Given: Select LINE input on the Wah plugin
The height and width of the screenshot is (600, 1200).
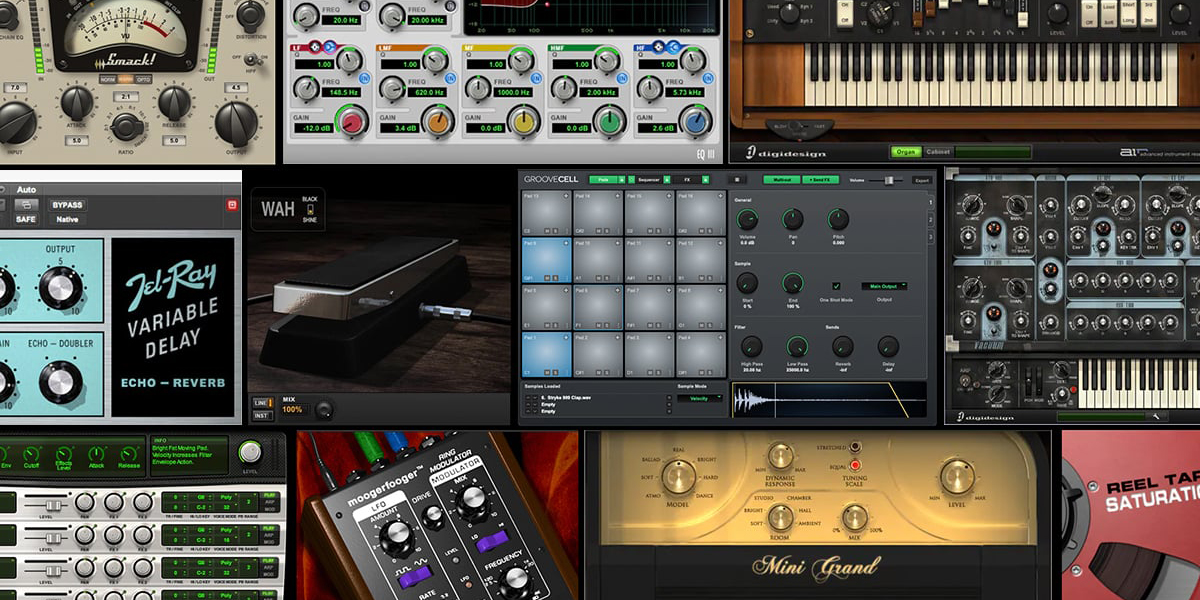Looking at the screenshot, I should 264,402.
